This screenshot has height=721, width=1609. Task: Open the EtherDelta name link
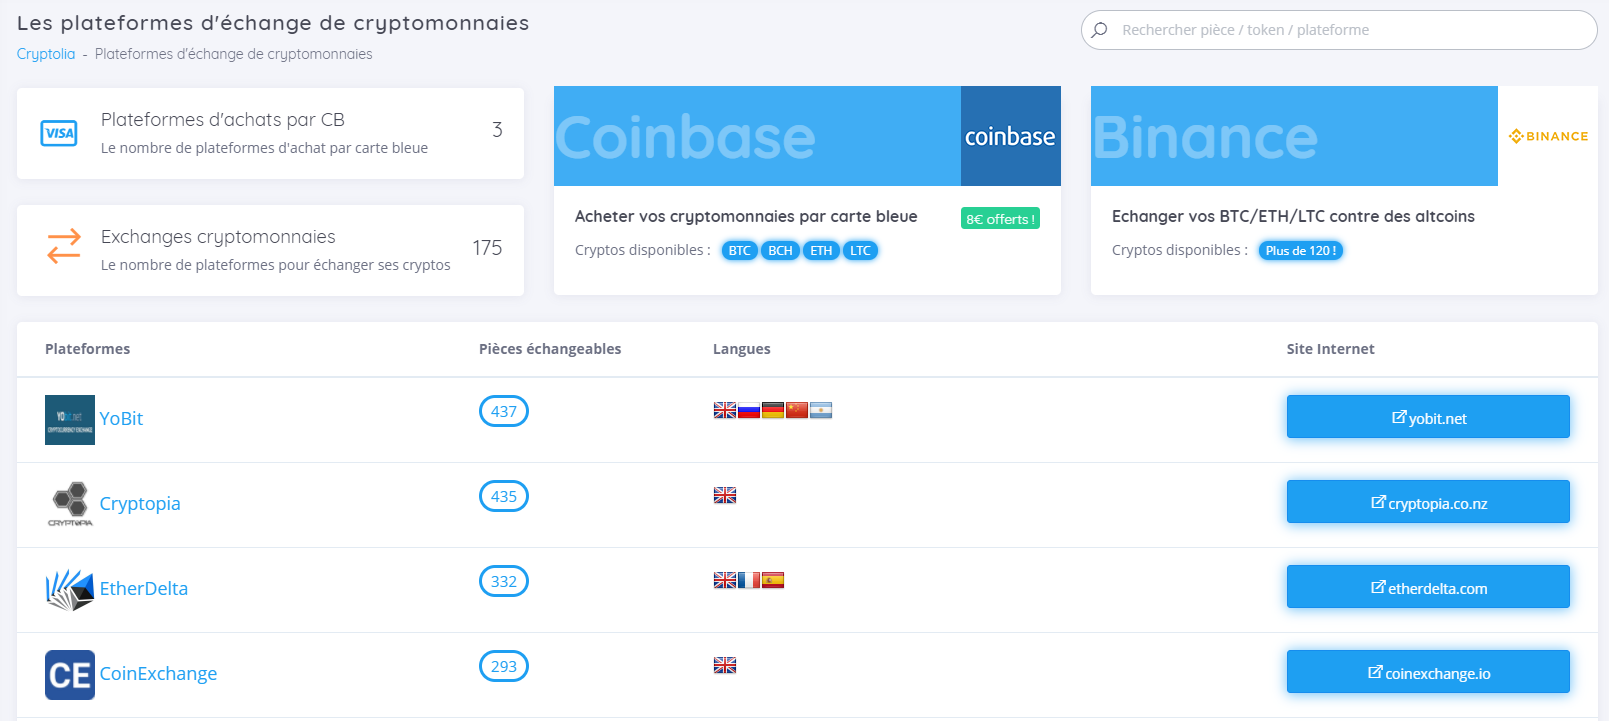[x=143, y=589]
